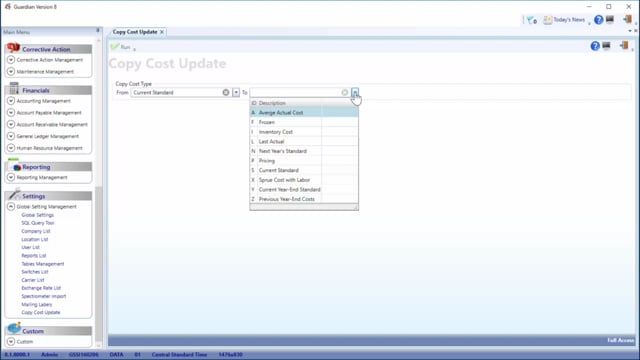Open Carrier List
The width and height of the screenshot is (640, 360).
pyautogui.click(x=33, y=280)
